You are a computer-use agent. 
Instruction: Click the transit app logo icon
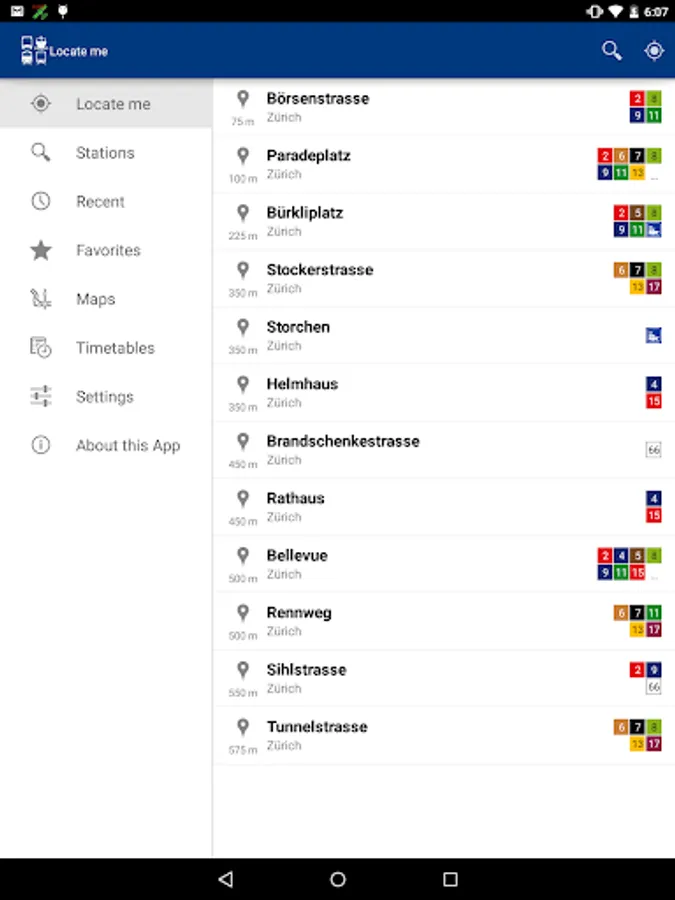34,51
